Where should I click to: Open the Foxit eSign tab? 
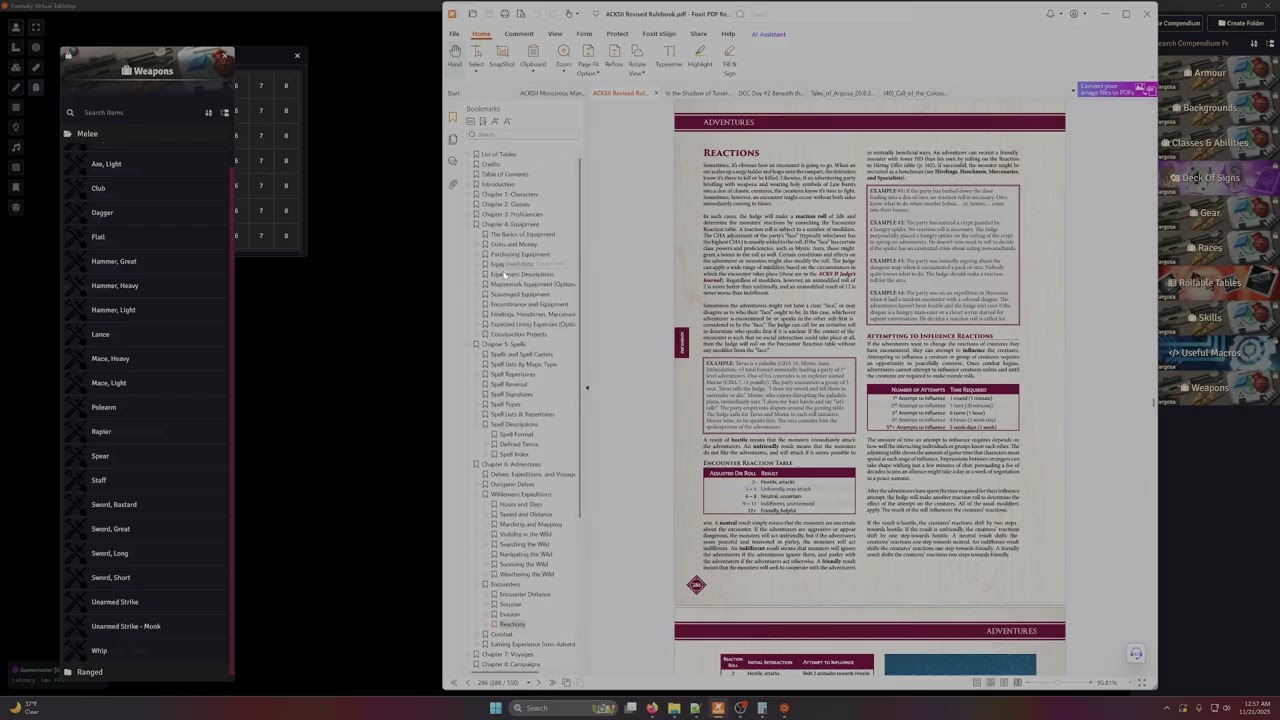click(x=659, y=34)
